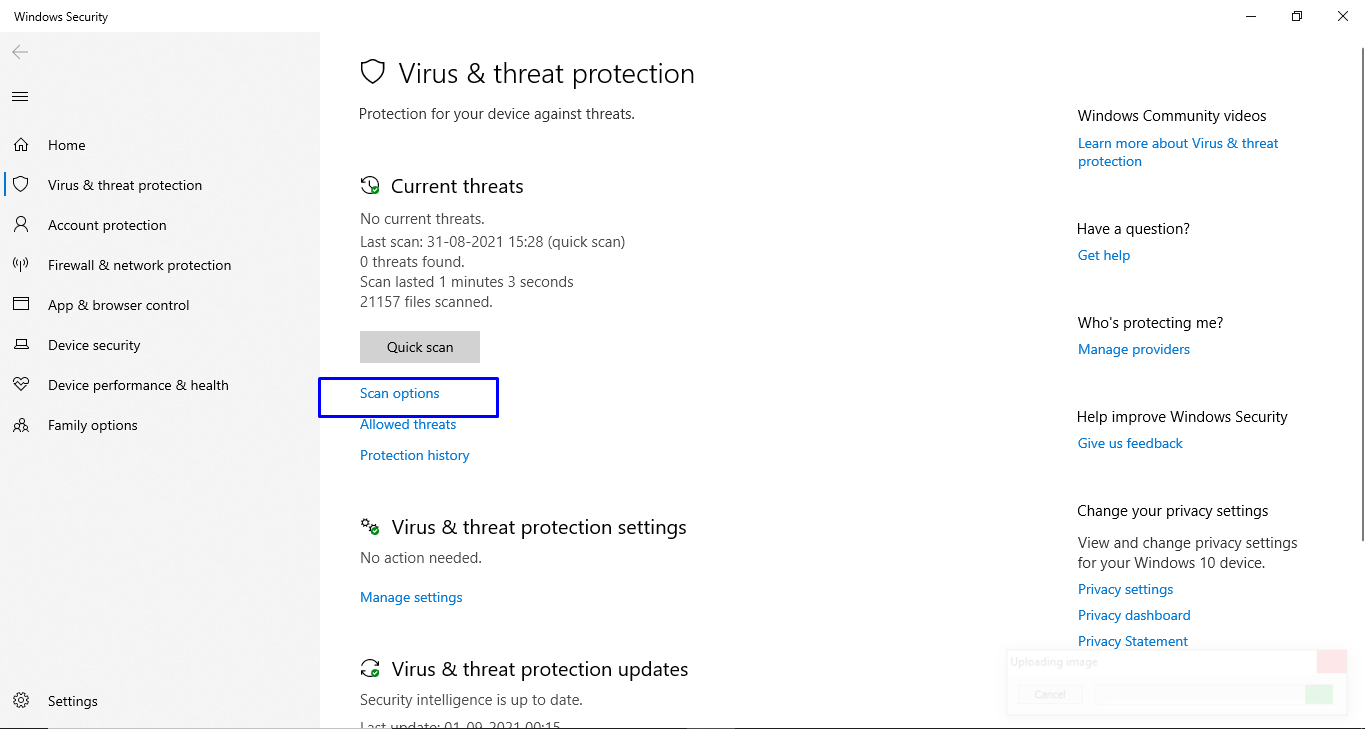
Task: Toggle the hamburger navigation menu
Action: pos(20,97)
